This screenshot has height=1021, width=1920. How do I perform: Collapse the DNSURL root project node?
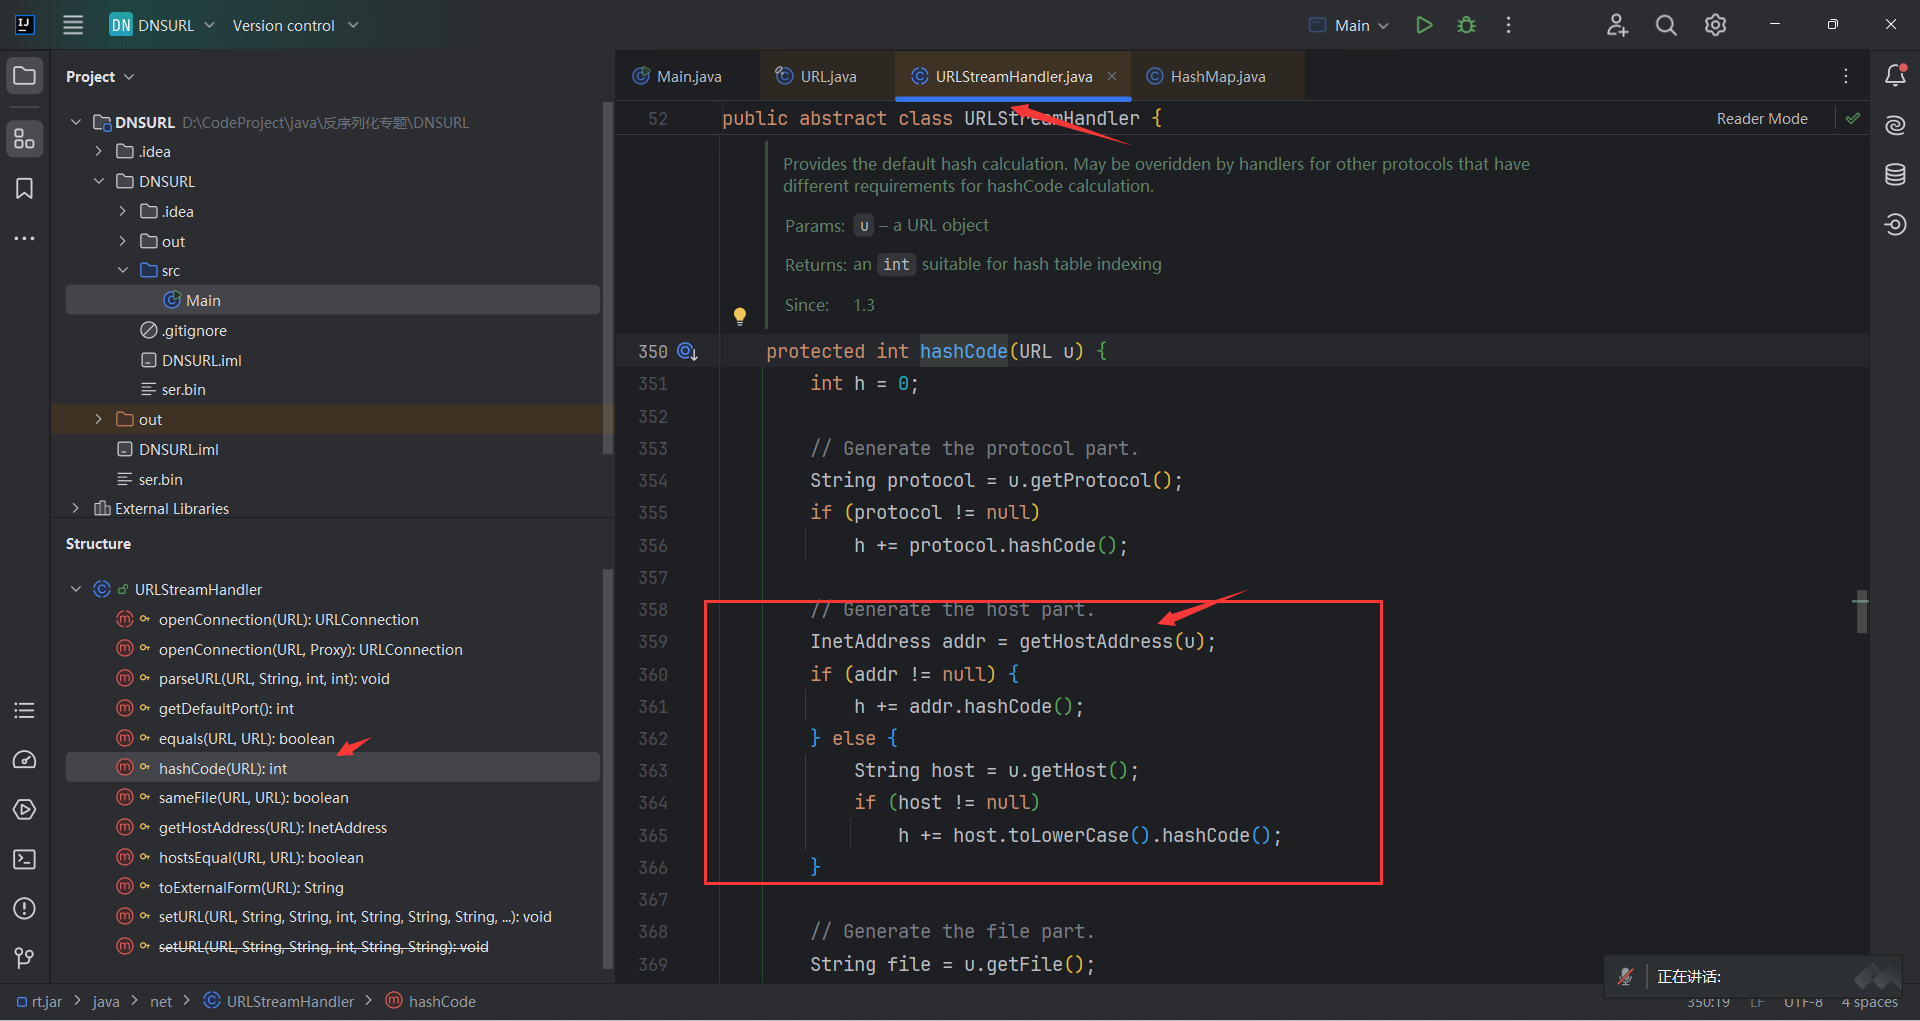76,122
